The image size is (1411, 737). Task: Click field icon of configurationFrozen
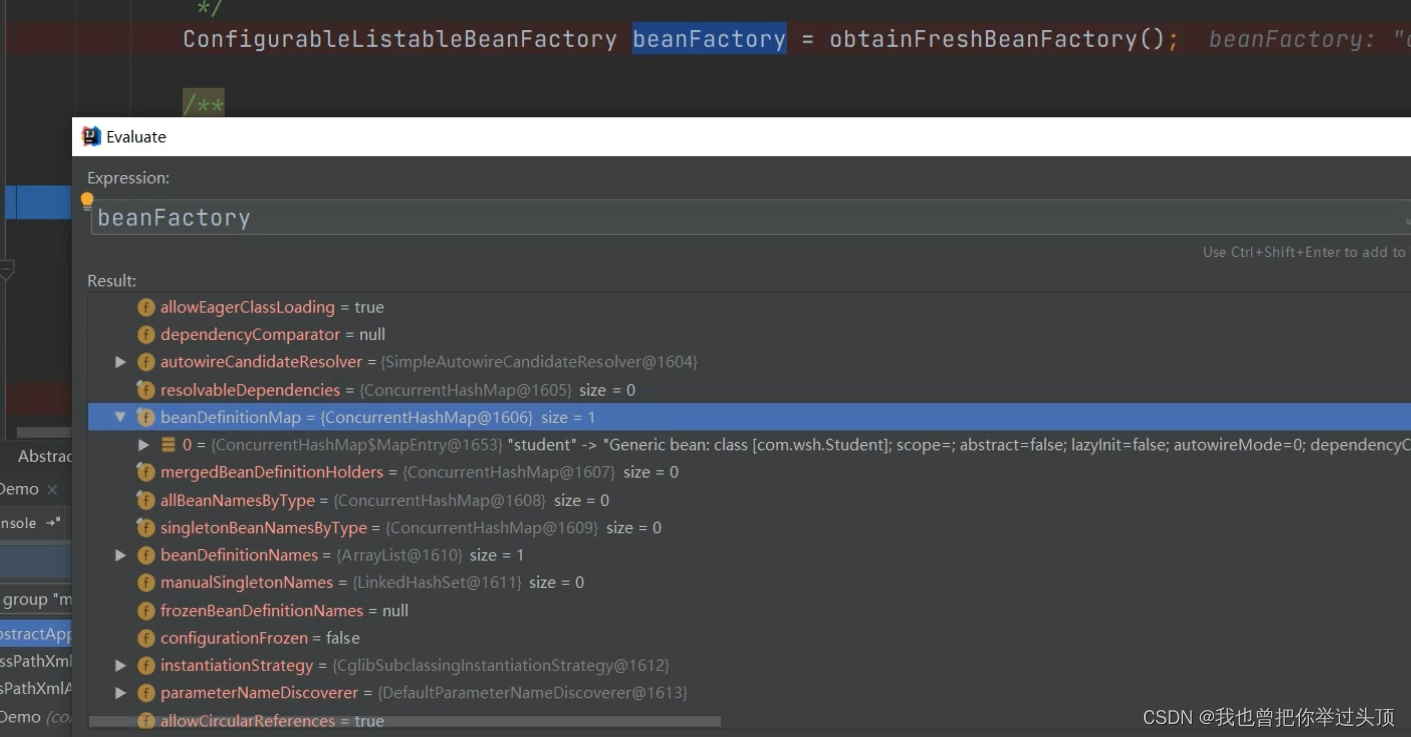tap(146, 638)
